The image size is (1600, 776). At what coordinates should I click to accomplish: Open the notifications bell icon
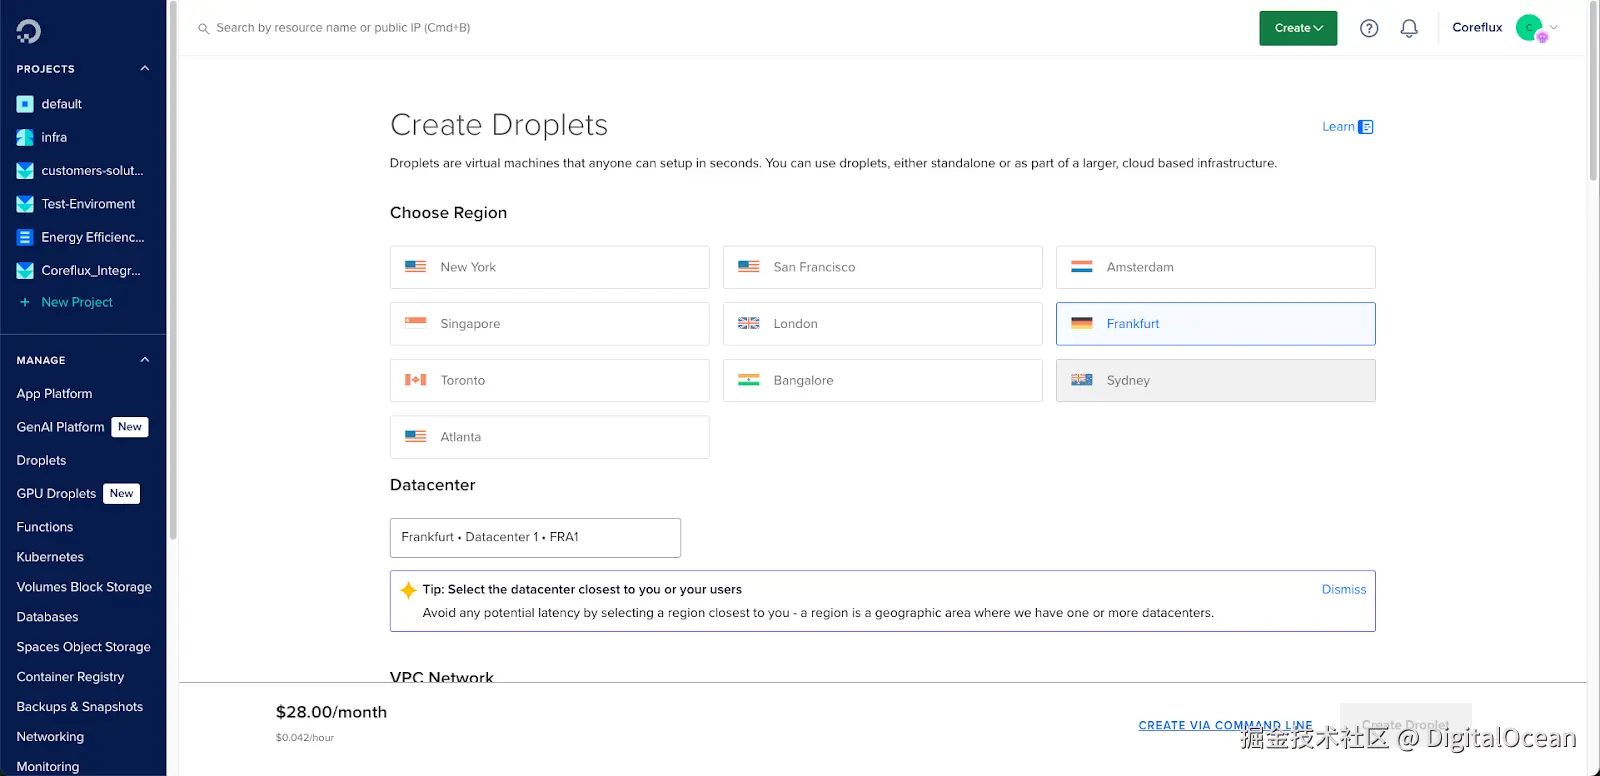pyautogui.click(x=1409, y=28)
